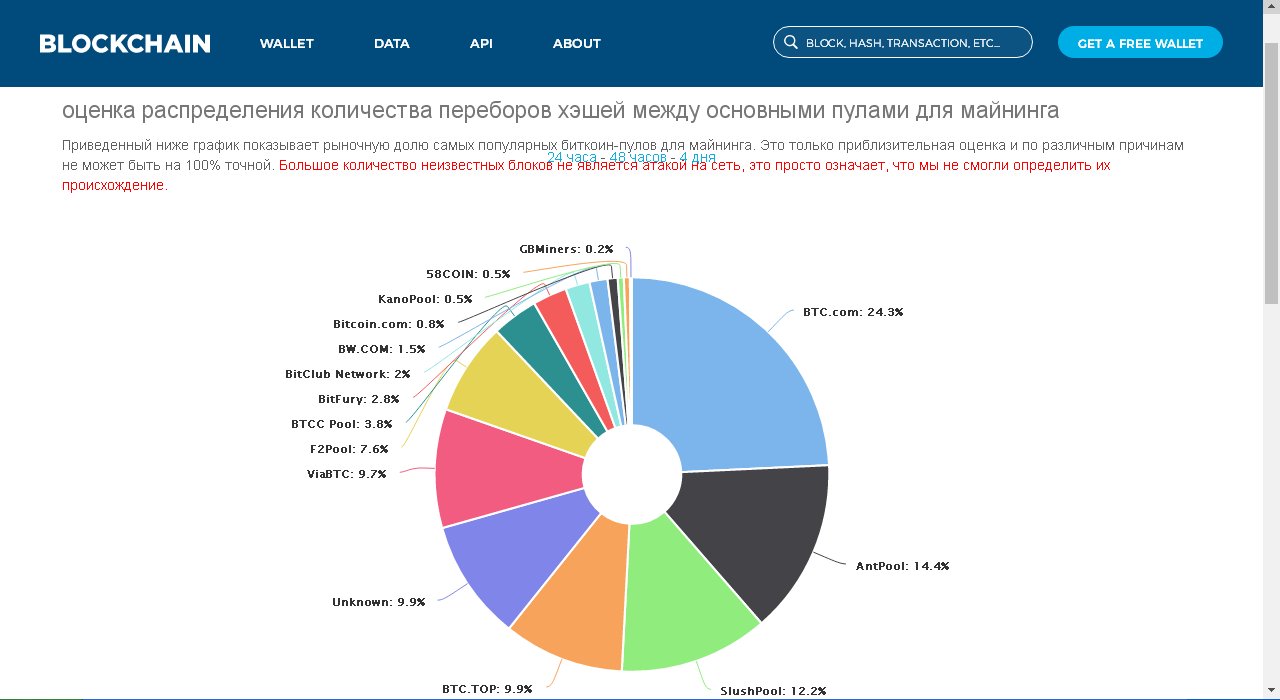1280x700 pixels.
Task: Click the BTC.TOP: 9.9% label
Action: pyautogui.click(x=487, y=689)
